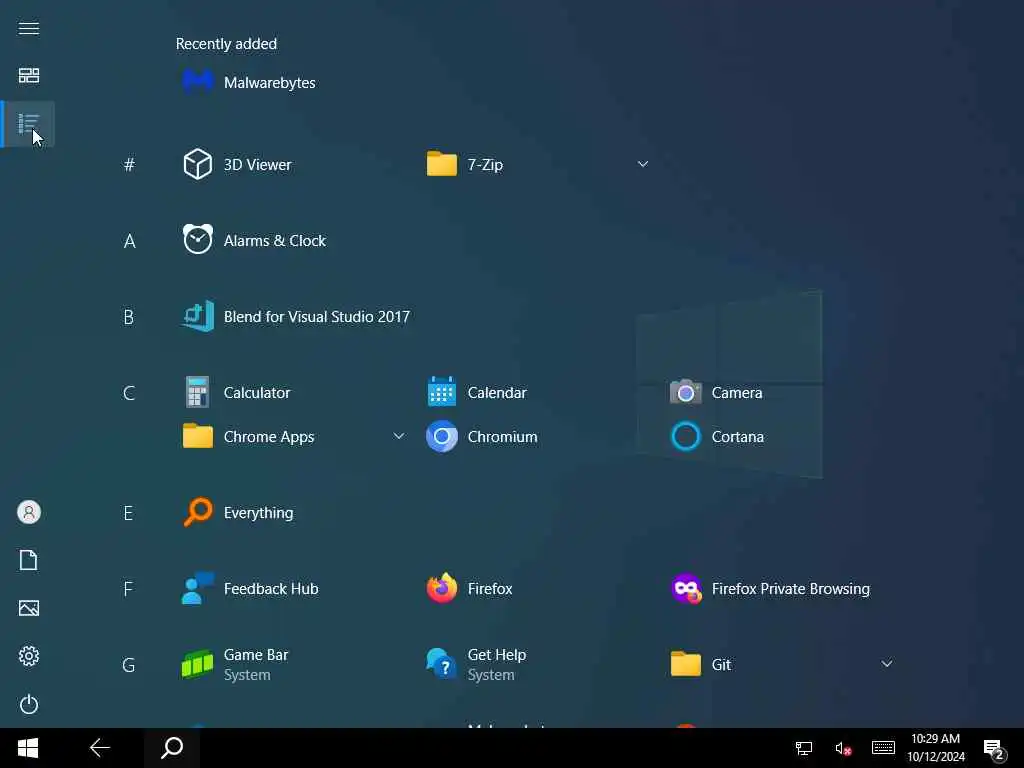Open the user account icon

coord(29,512)
